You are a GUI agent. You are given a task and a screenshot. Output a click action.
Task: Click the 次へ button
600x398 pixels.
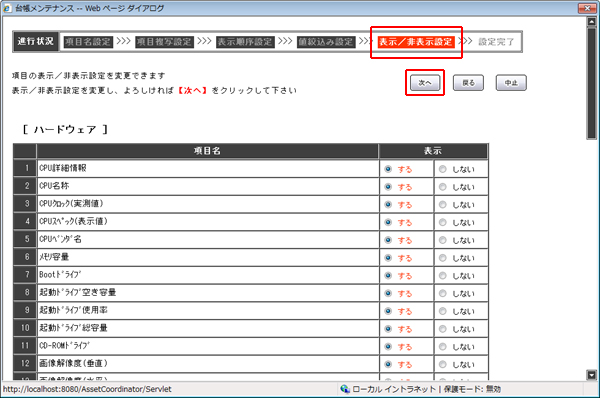[x=425, y=83]
